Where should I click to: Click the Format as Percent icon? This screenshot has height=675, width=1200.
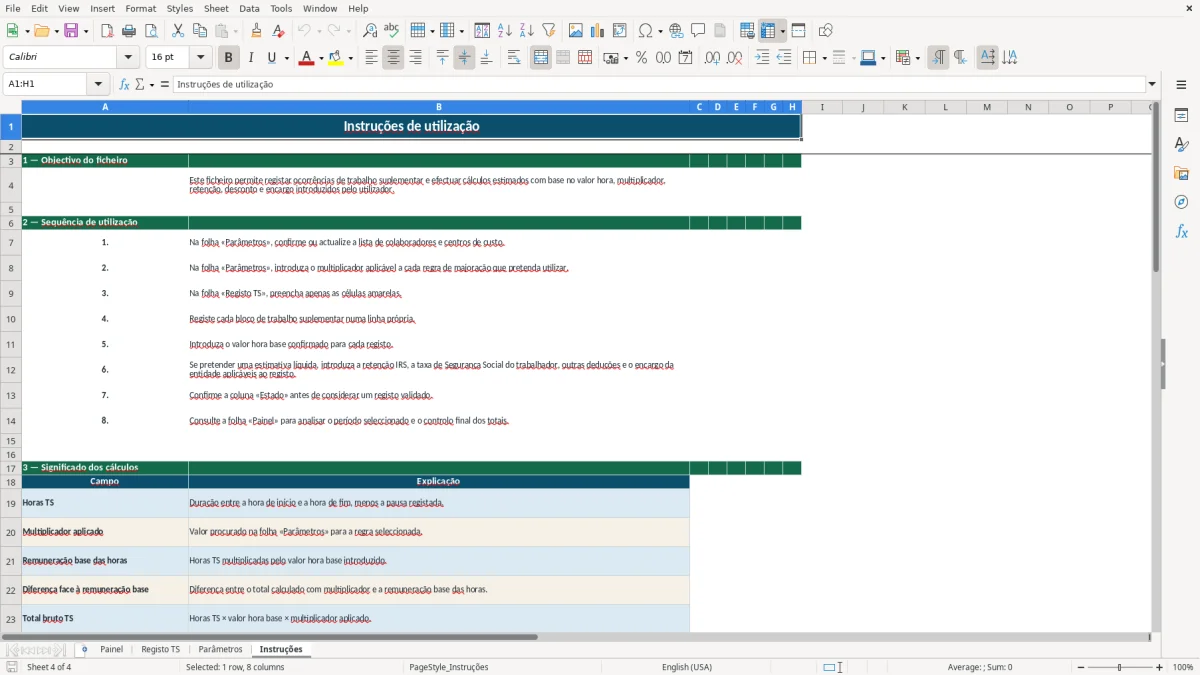pyautogui.click(x=642, y=58)
